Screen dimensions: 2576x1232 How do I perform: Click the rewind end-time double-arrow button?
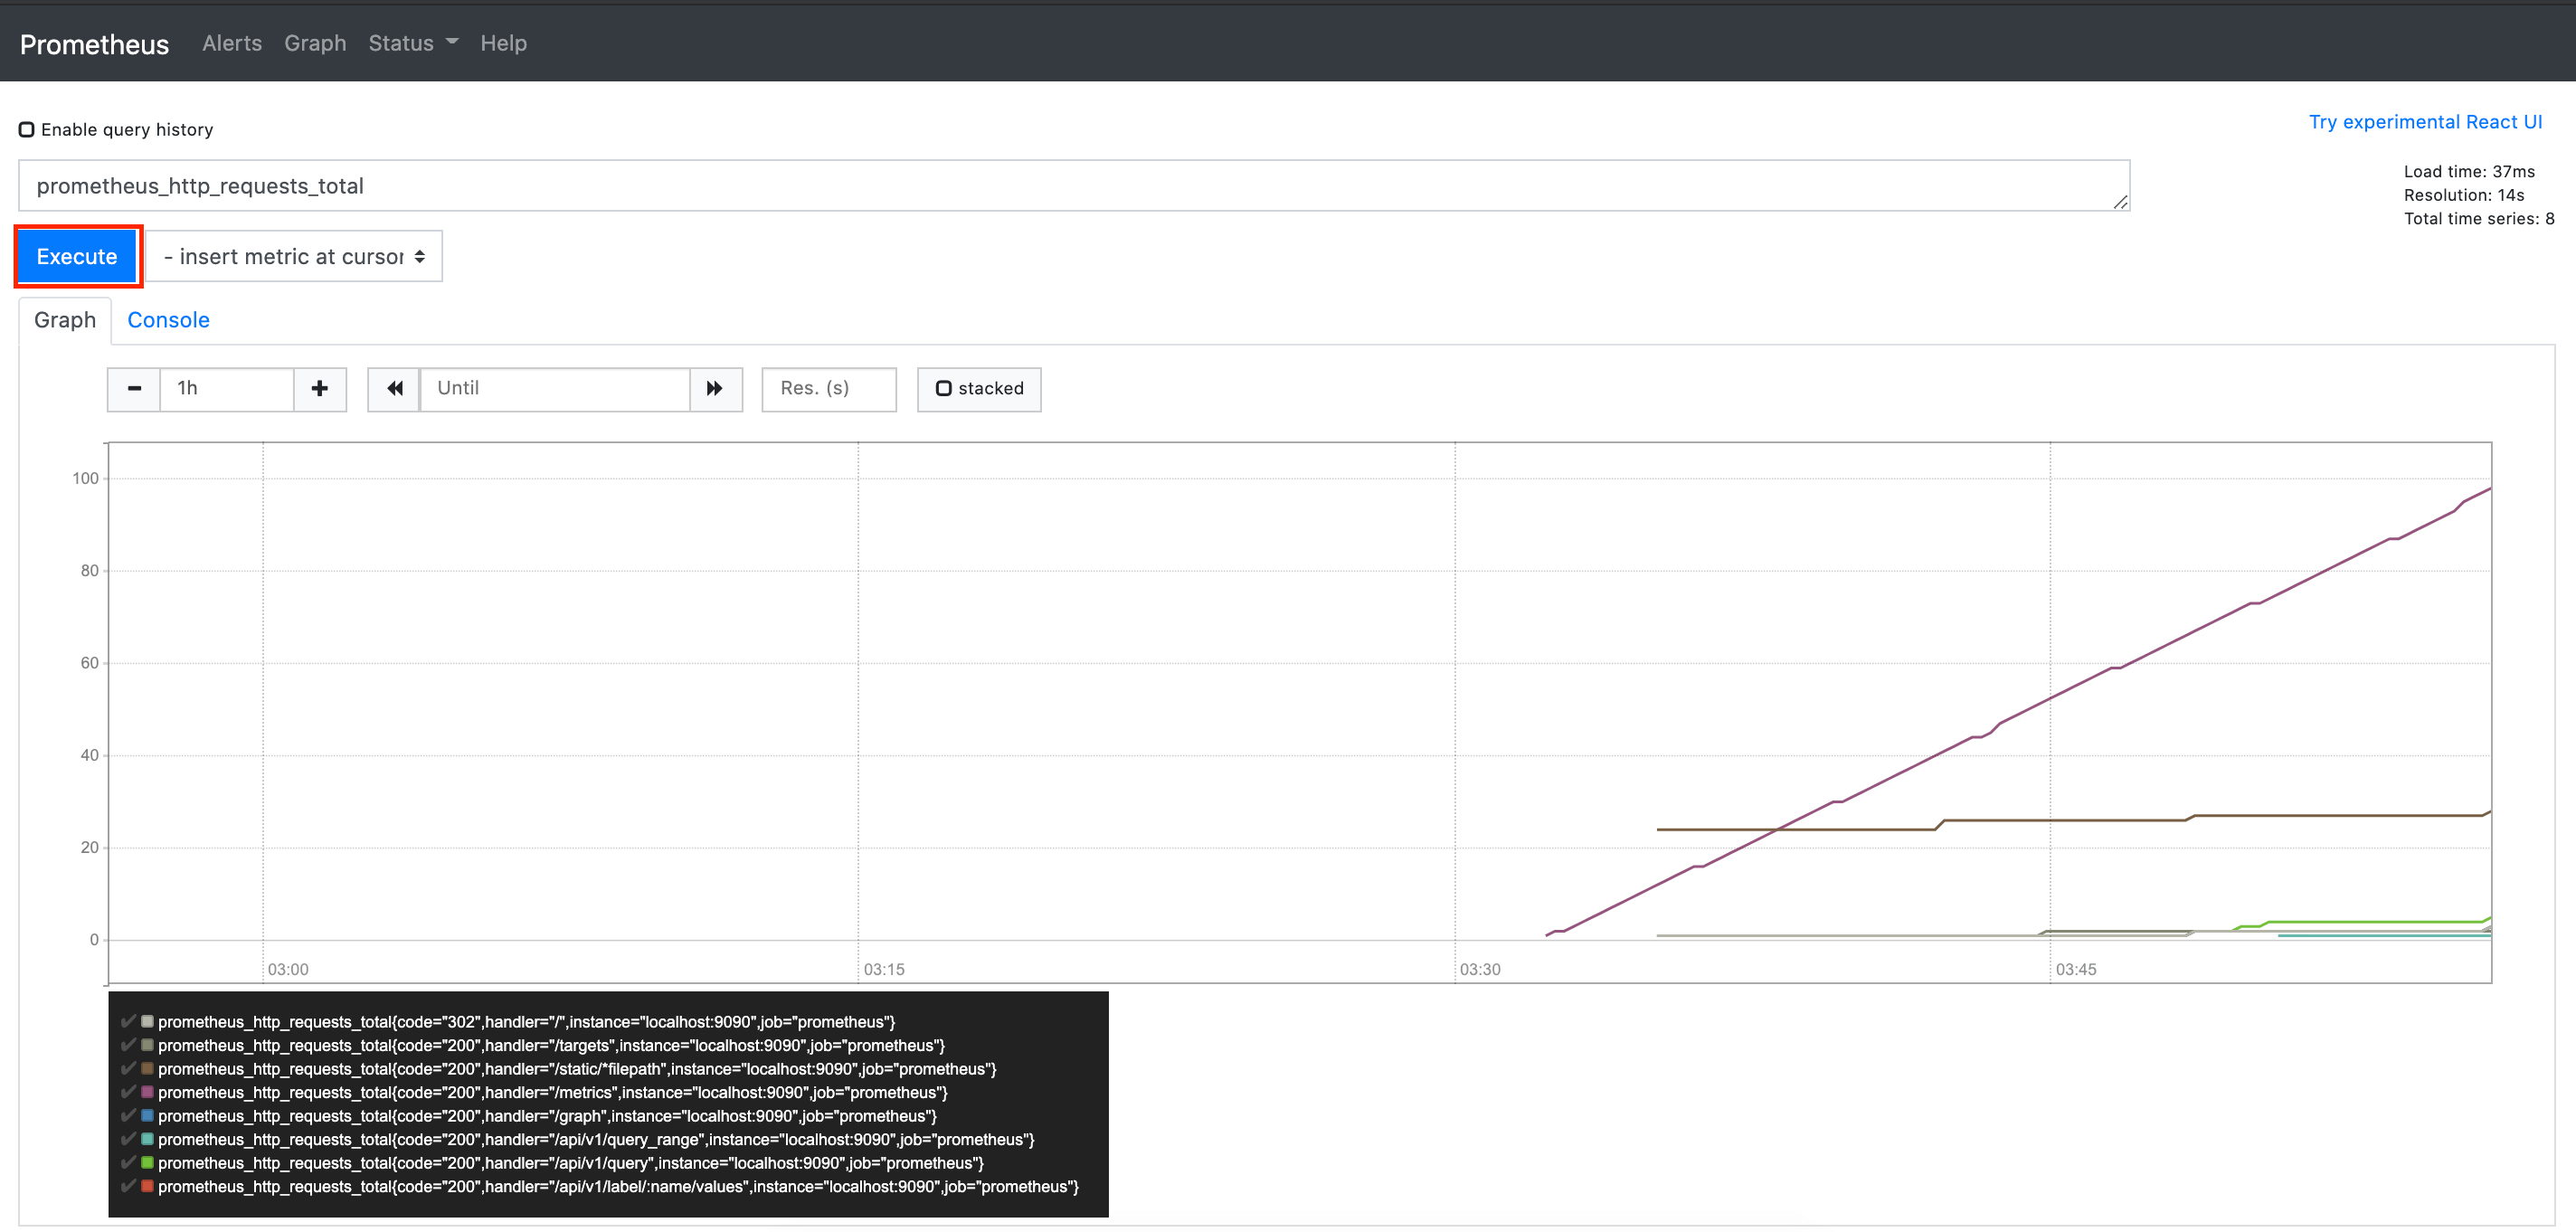(394, 389)
